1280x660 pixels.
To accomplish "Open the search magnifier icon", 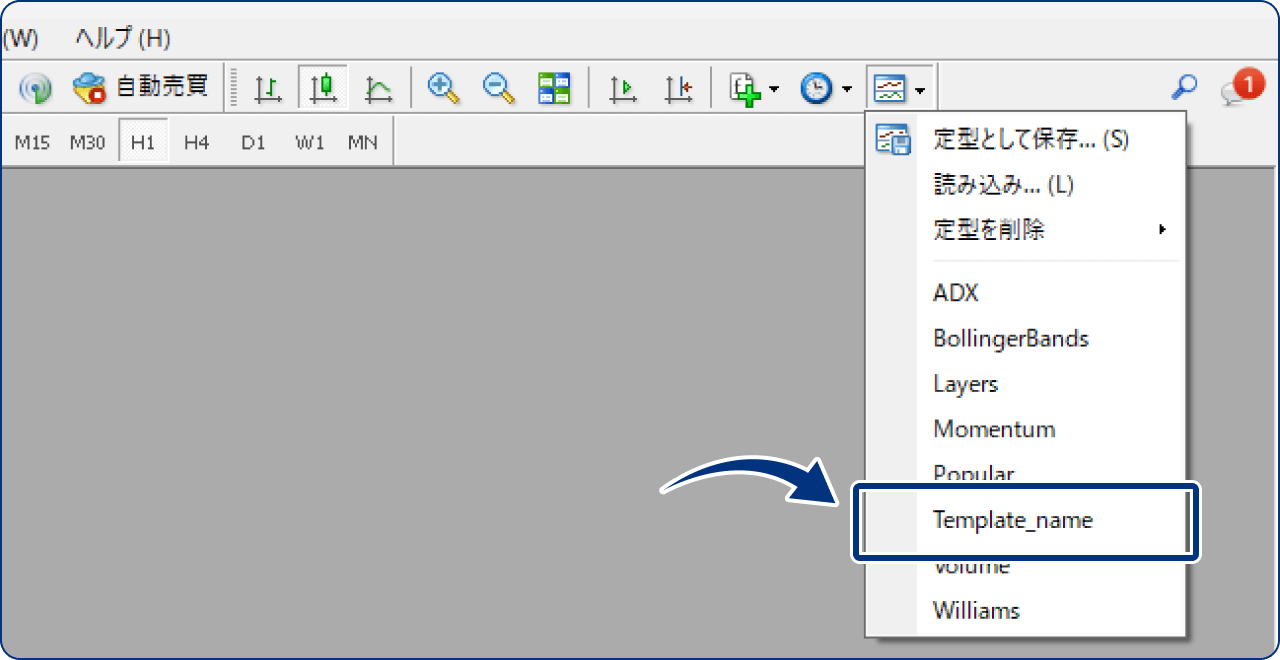I will 1184,88.
